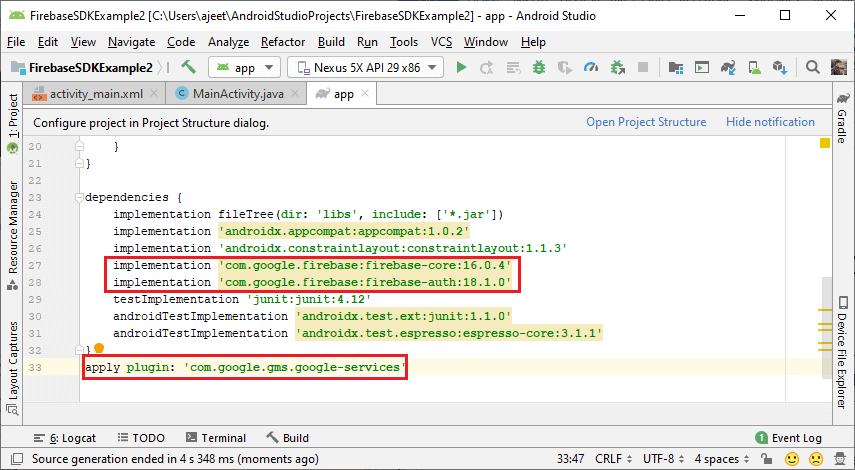This screenshot has height=470, width=855.
Task: Open the View menu
Action: click(x=83, y=42)
